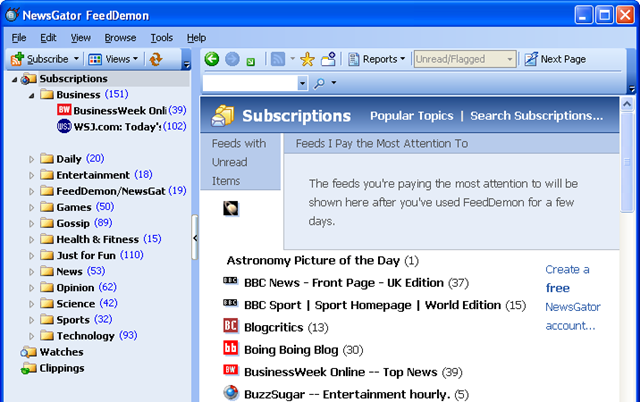Open the View menu

(x=80, y=38)
